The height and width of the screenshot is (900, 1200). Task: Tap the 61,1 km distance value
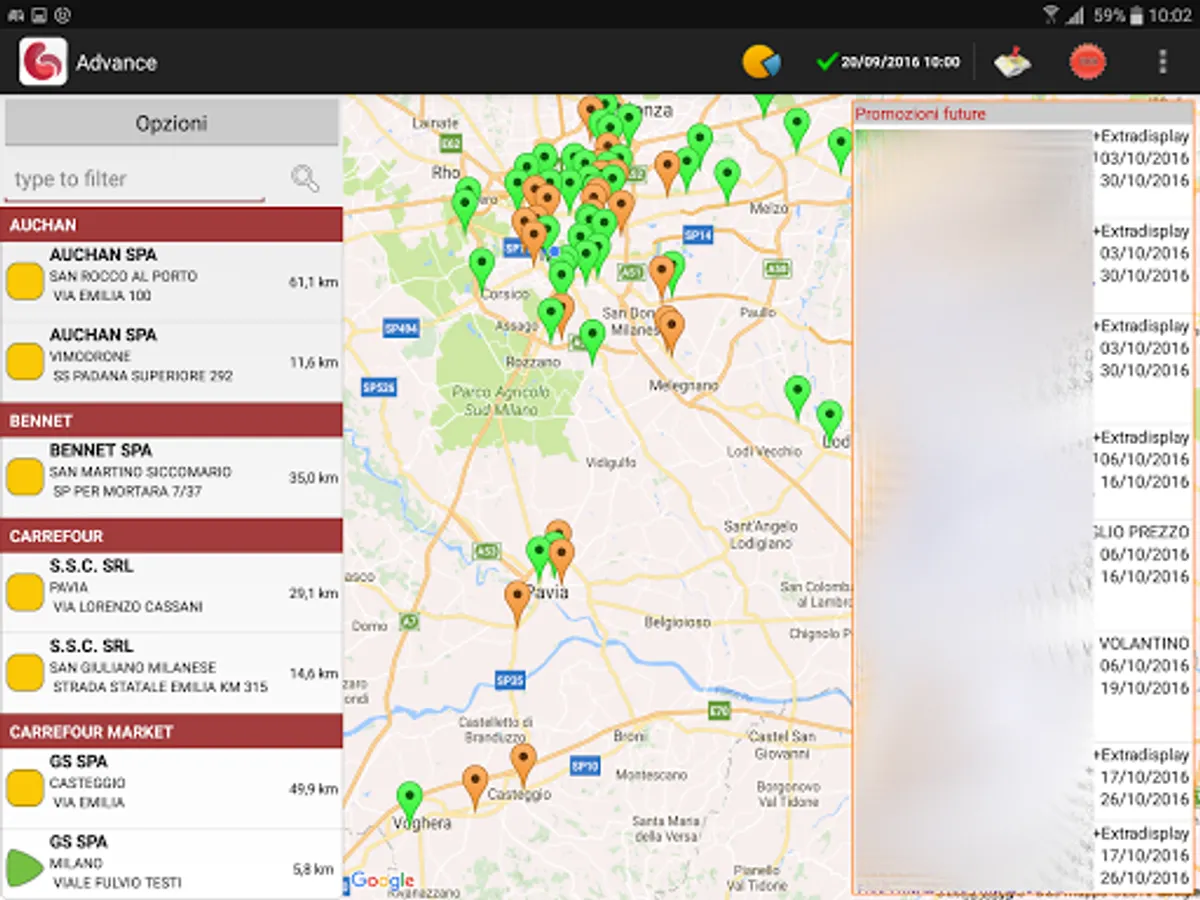(x=313, y=283)
